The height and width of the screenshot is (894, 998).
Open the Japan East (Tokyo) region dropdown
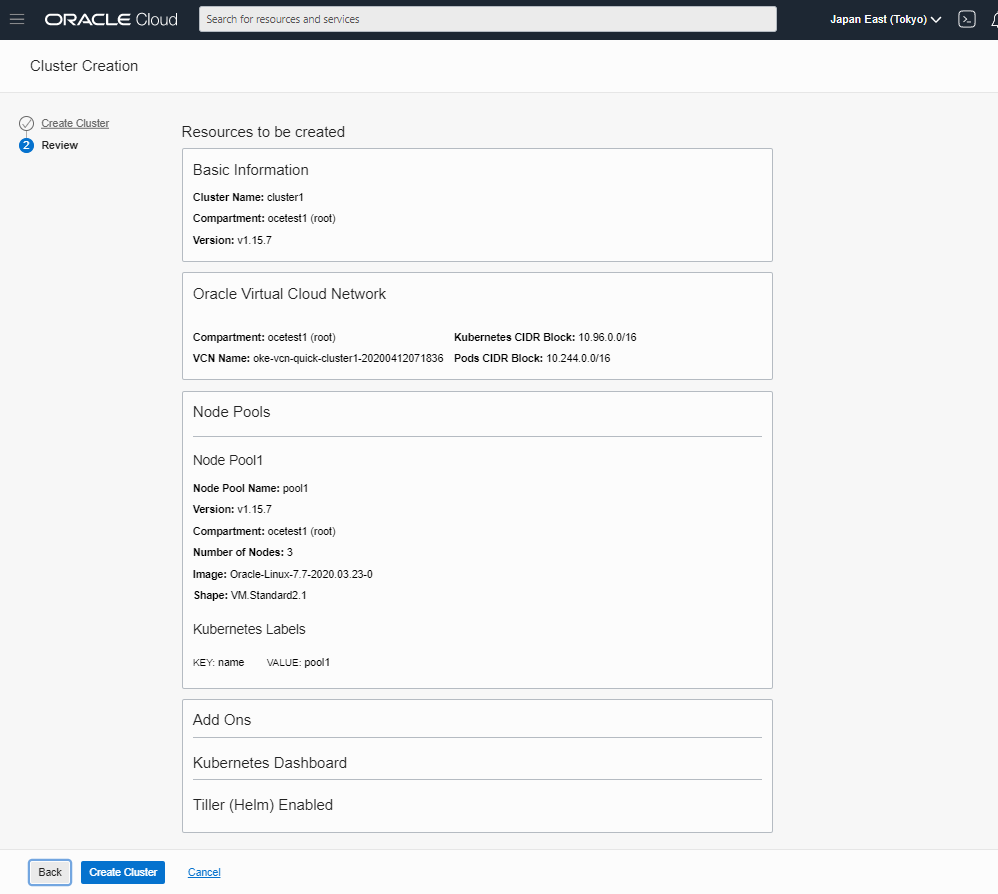(x=885, y=19)
